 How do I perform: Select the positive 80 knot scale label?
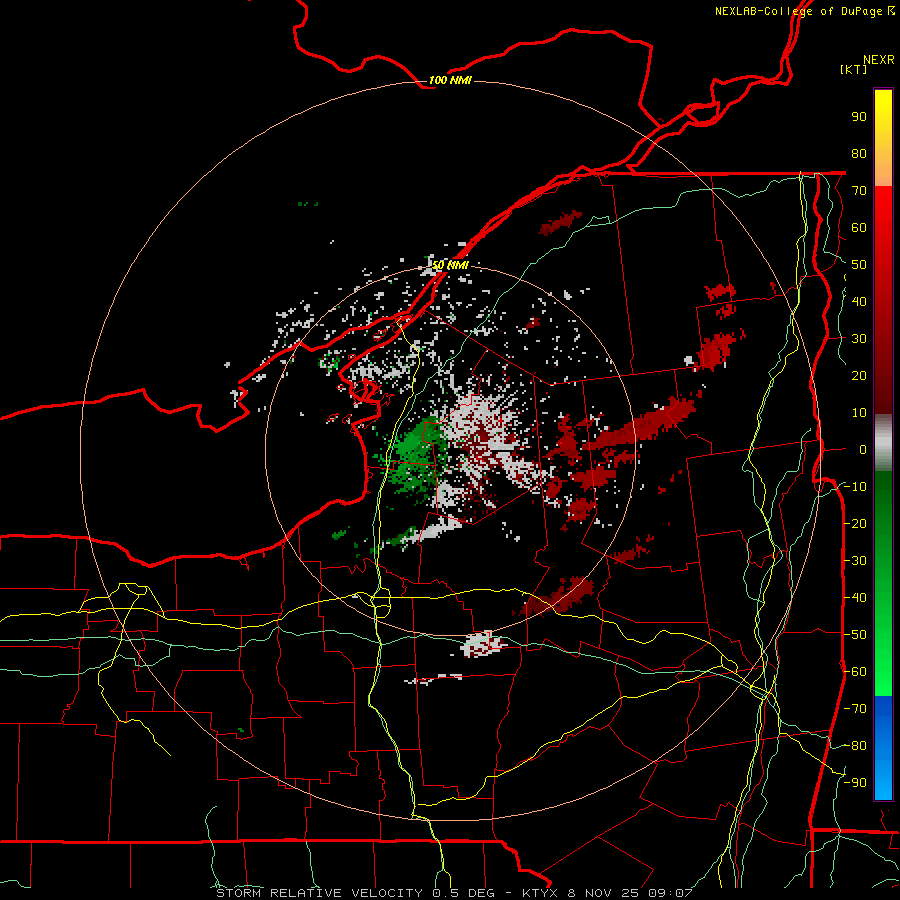[x=859, y=154]
